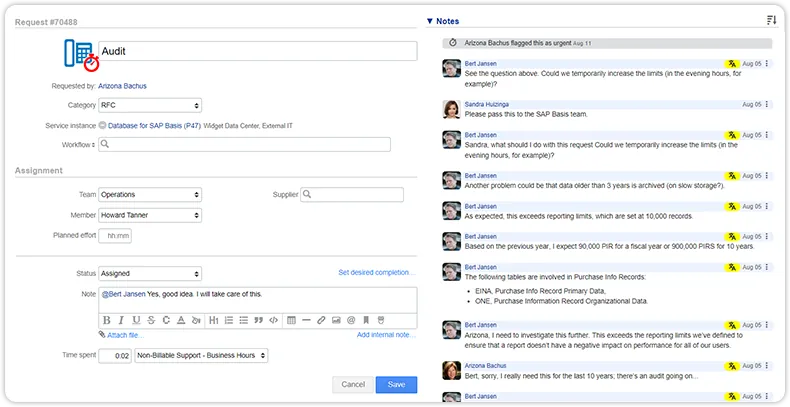Viewport: 790px width, 407px height.
Task: Cancel editing the request
Action: tap(353, 384)
